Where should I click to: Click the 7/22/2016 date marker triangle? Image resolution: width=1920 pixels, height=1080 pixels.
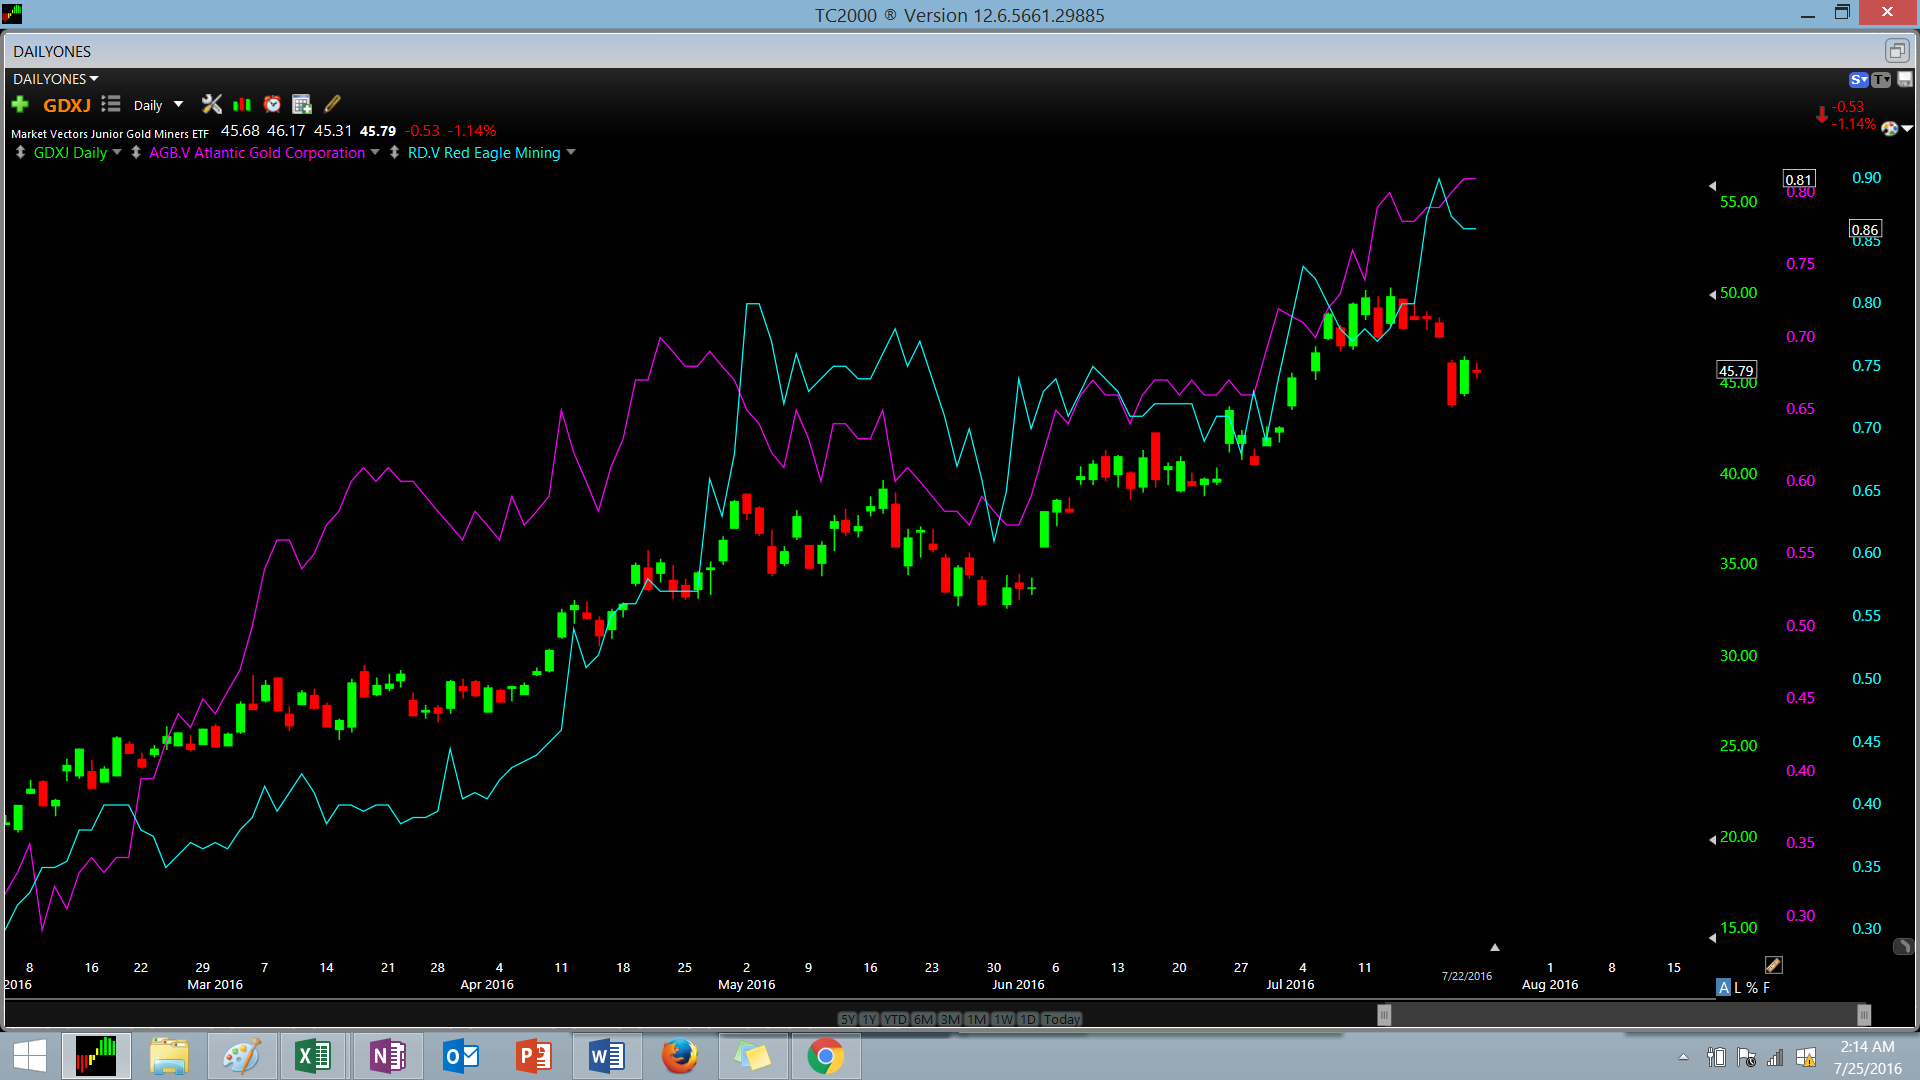coord(1495,947)
